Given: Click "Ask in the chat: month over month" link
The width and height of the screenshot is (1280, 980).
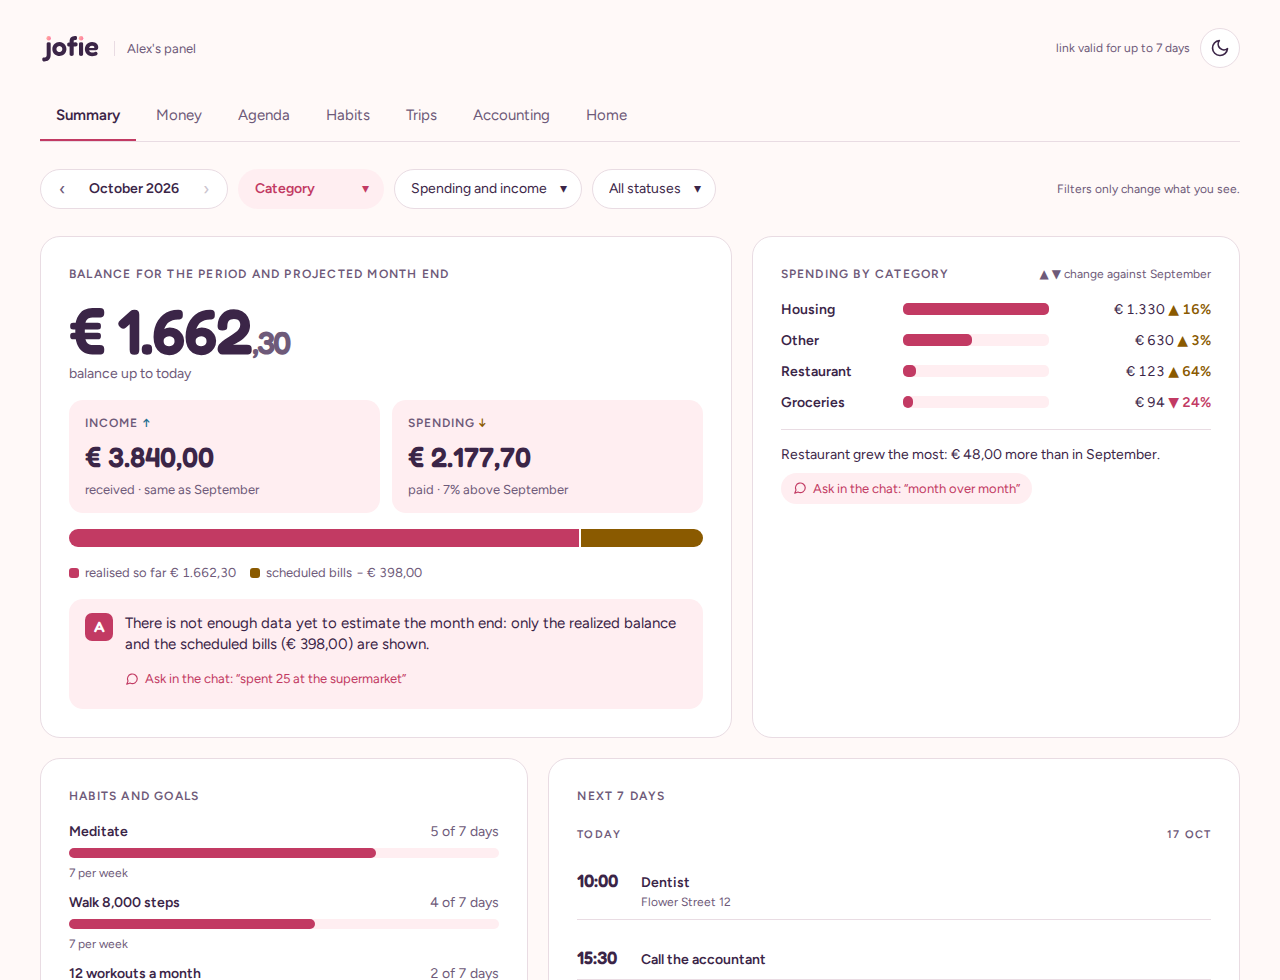Looking at the screenshot, I should (906, 489).
